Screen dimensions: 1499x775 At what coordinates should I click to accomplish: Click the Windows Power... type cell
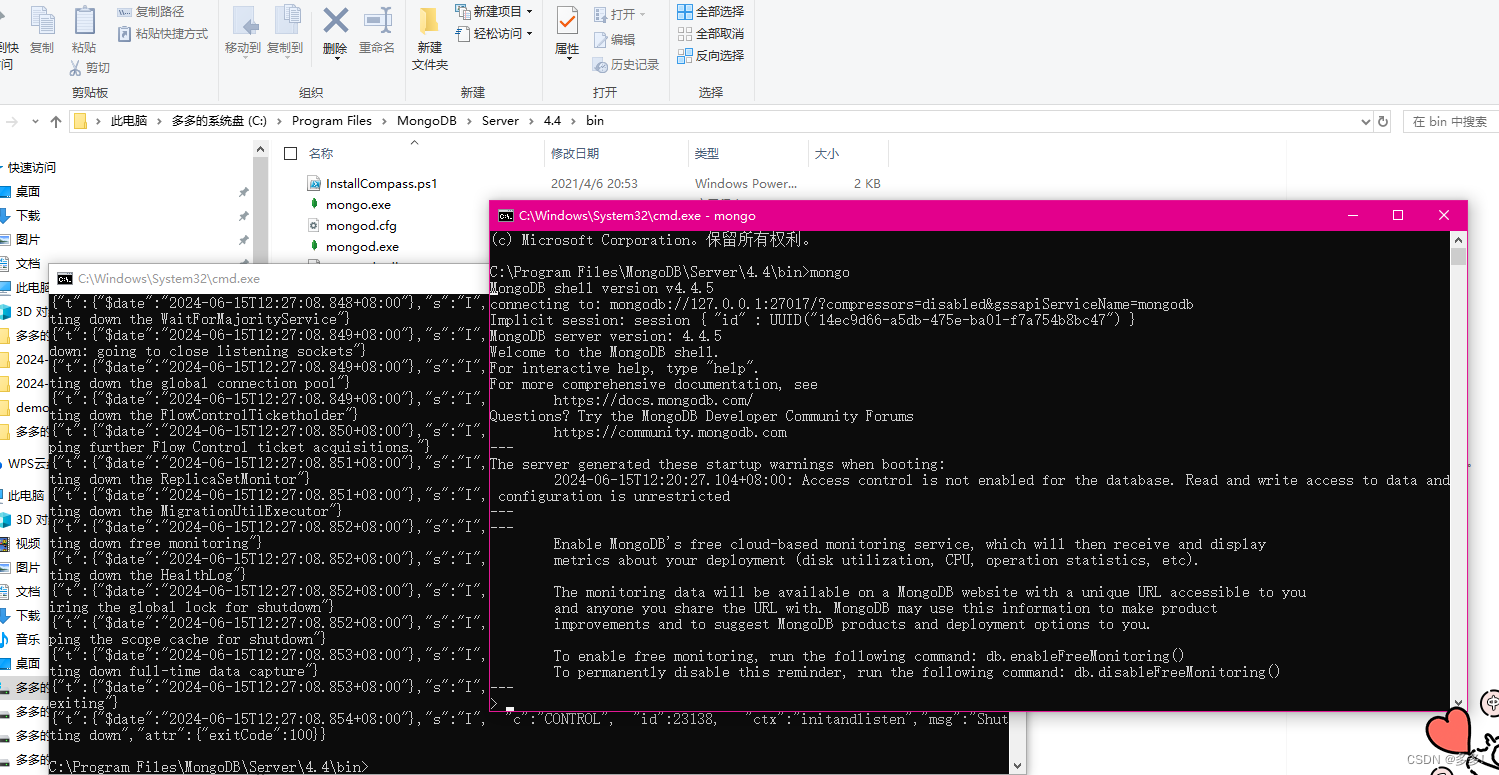tap(746, 183)
